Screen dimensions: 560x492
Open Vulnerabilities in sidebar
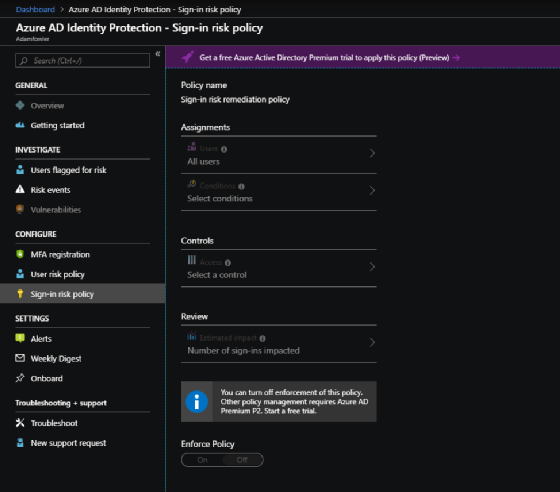click(82, 210)
